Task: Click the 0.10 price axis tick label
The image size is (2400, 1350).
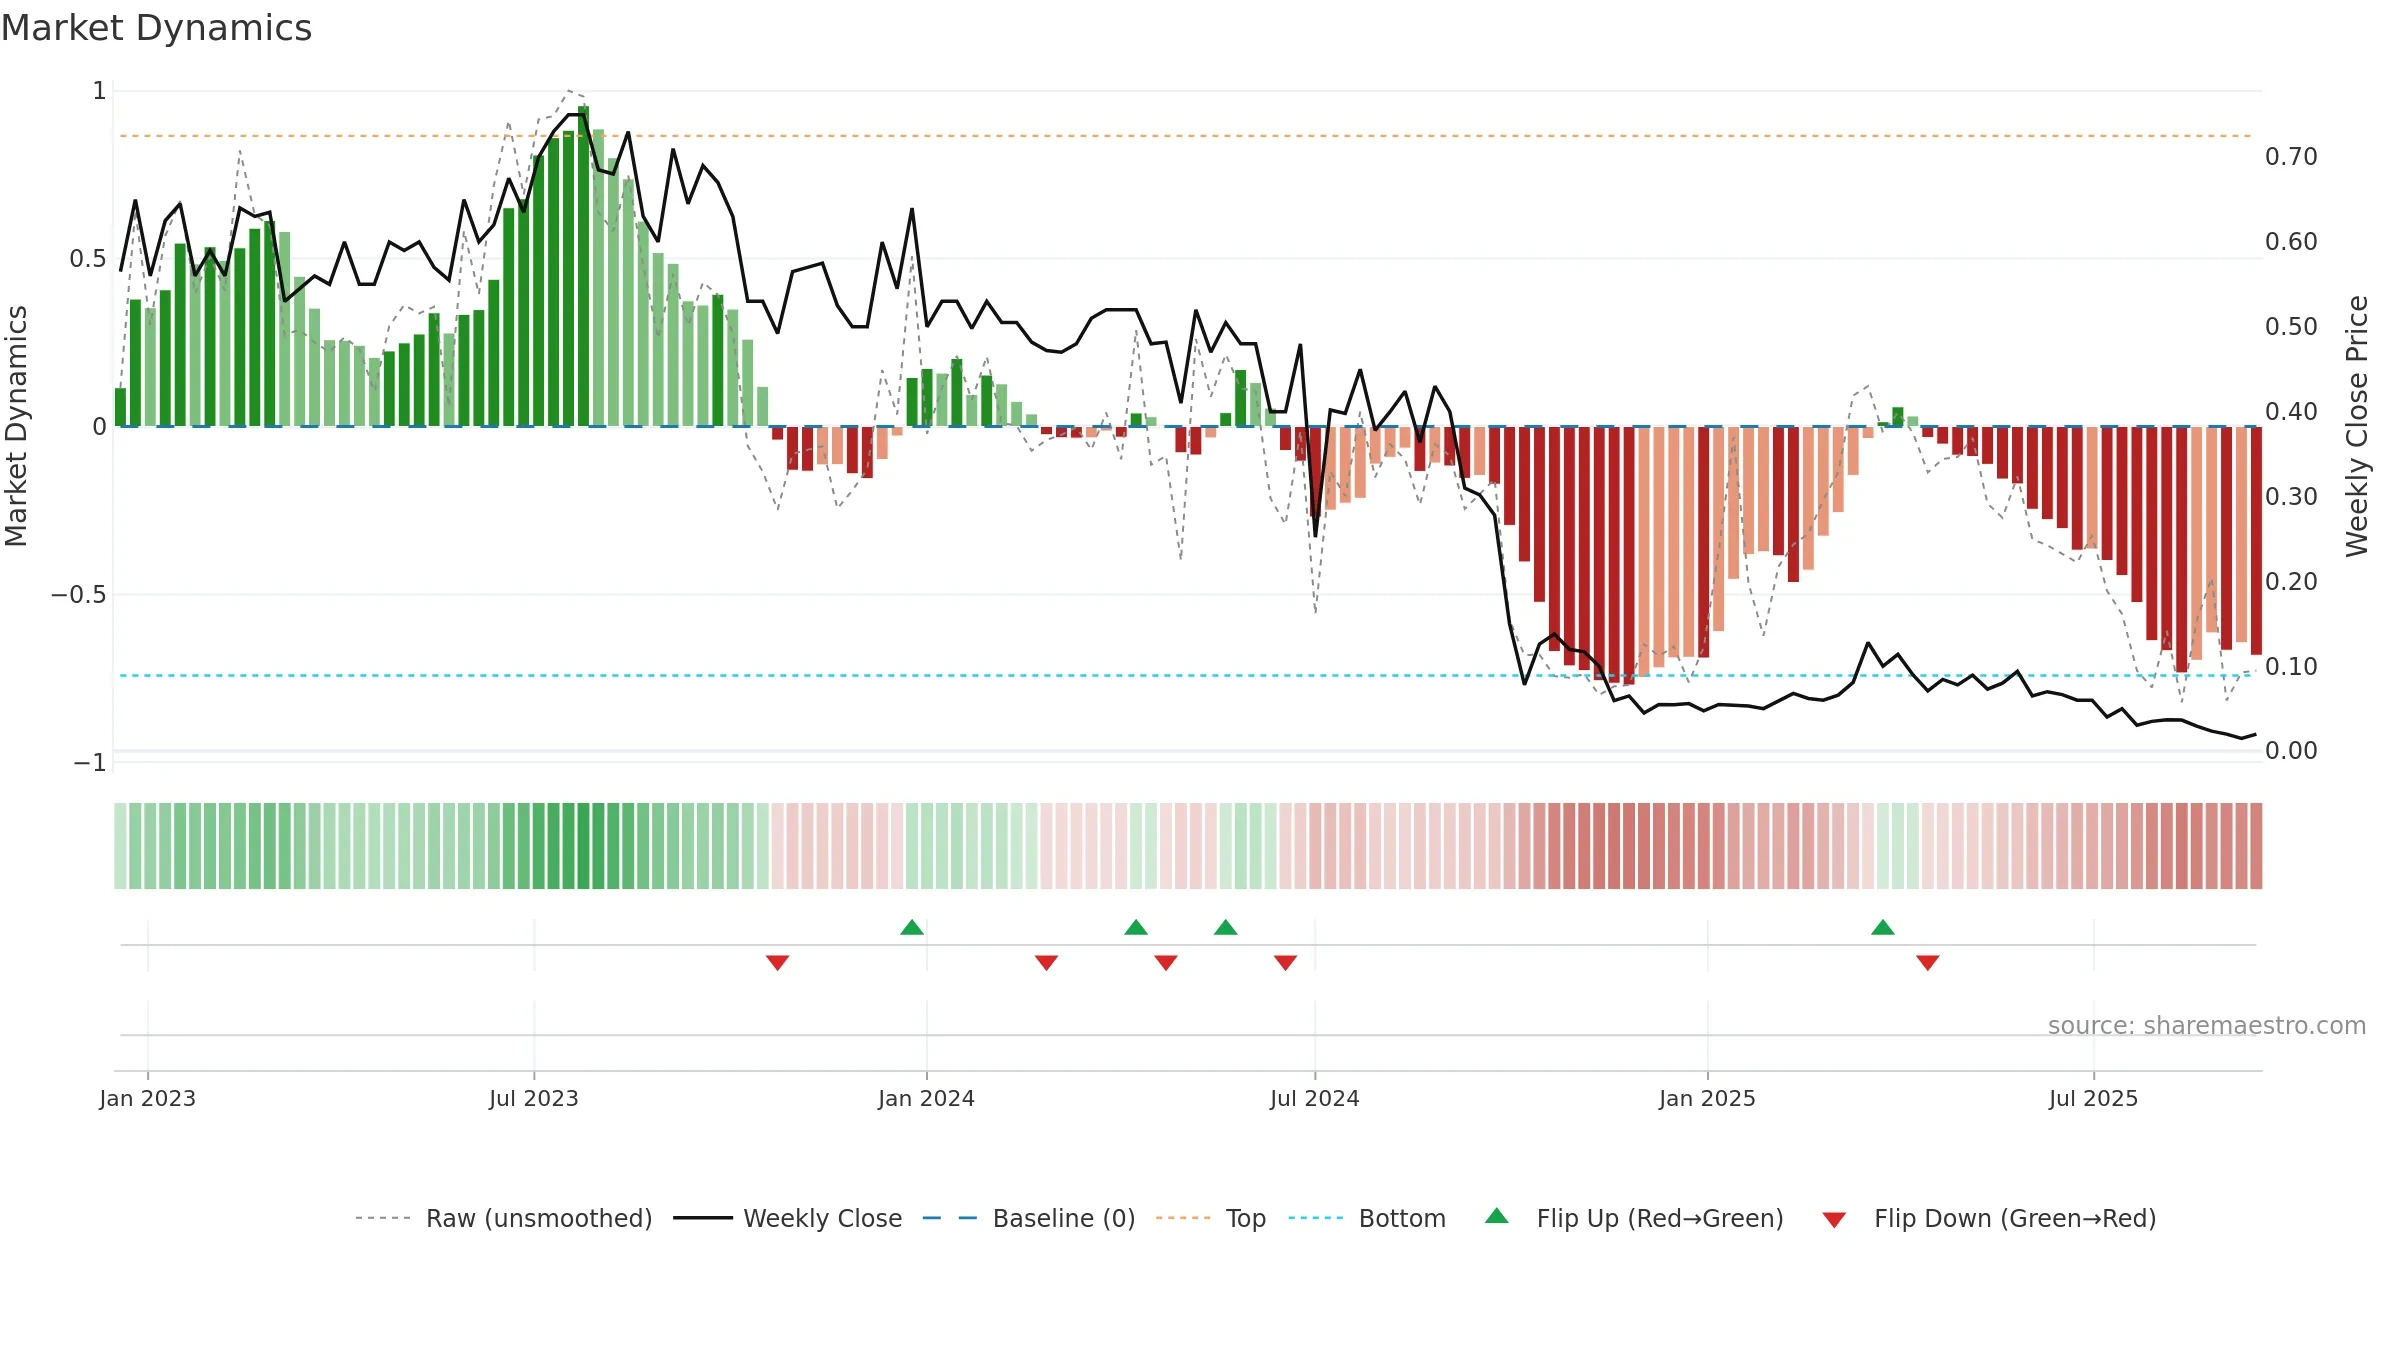Action: click(x=2291, y=667)
